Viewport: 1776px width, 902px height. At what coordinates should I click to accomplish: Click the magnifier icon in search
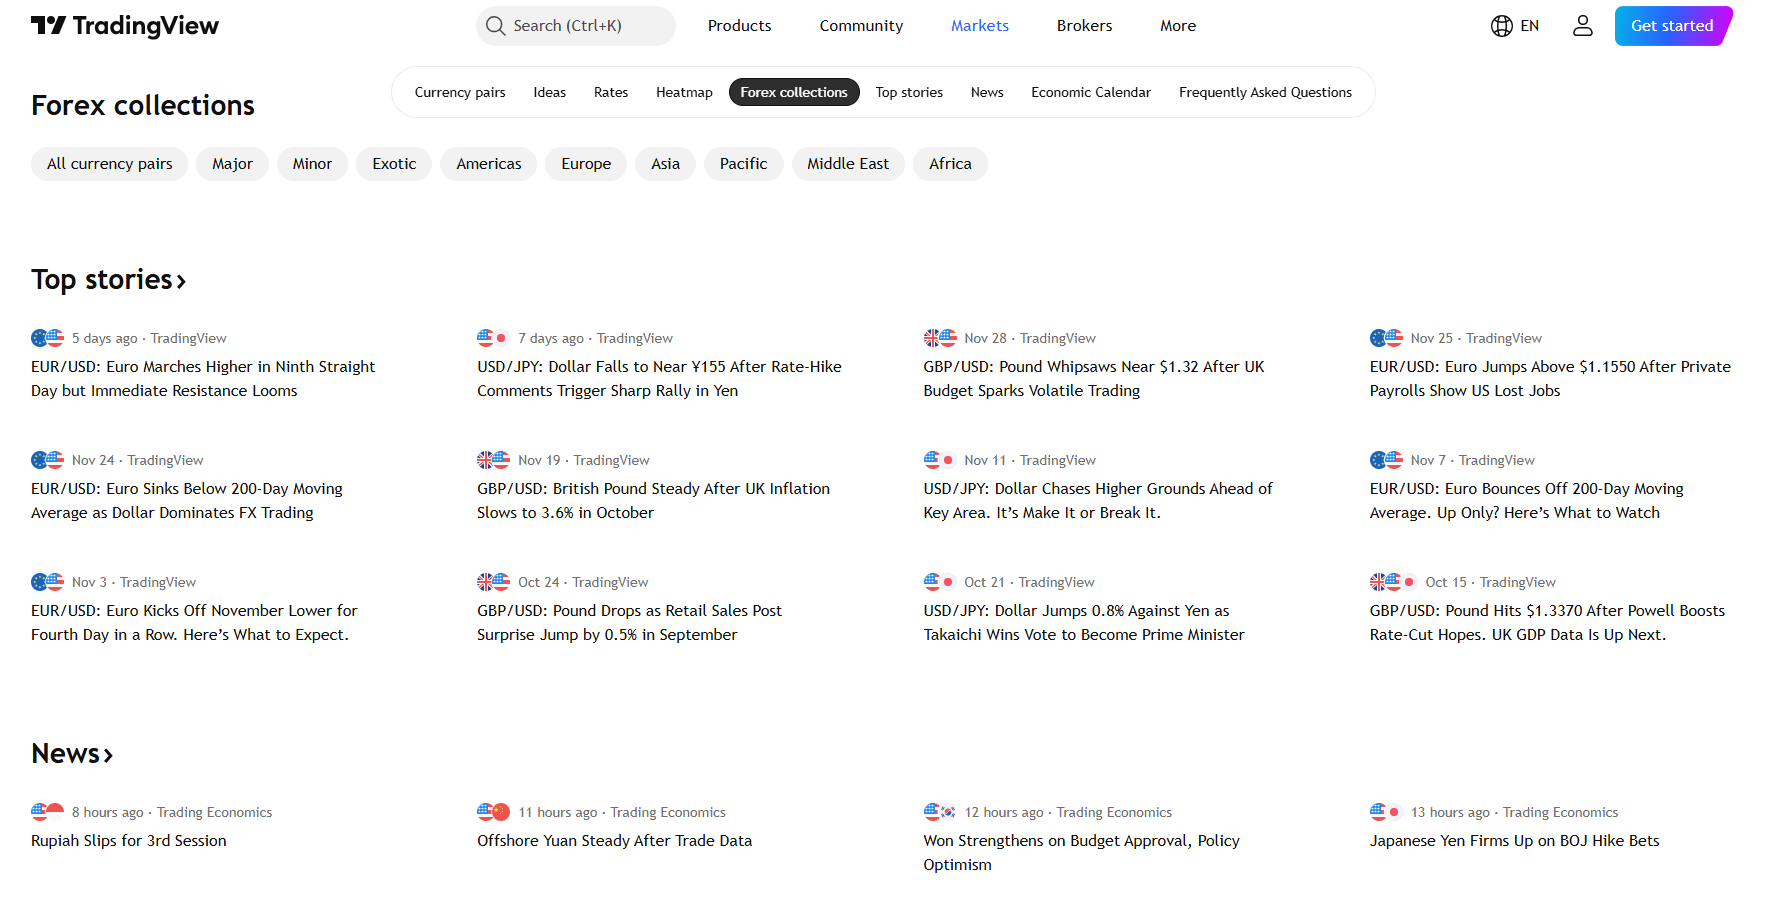point(495,26)
